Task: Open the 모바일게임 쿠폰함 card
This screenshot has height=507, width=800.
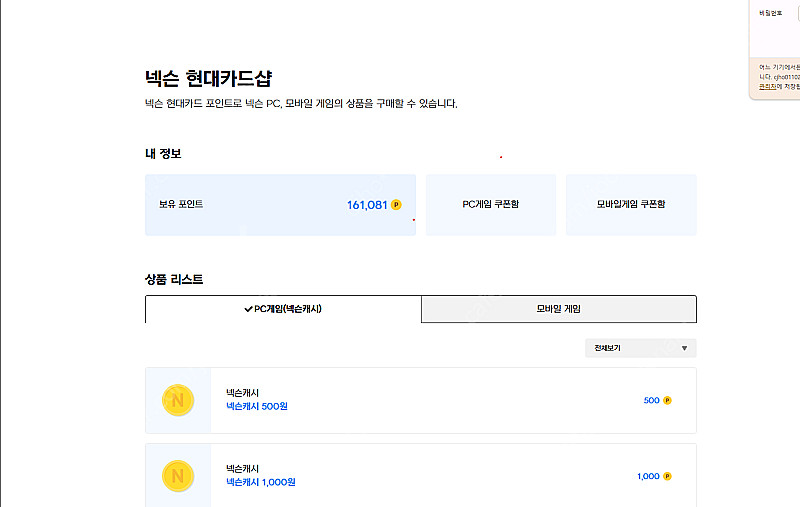Action: pyautogui.click(x=631, y=205)
